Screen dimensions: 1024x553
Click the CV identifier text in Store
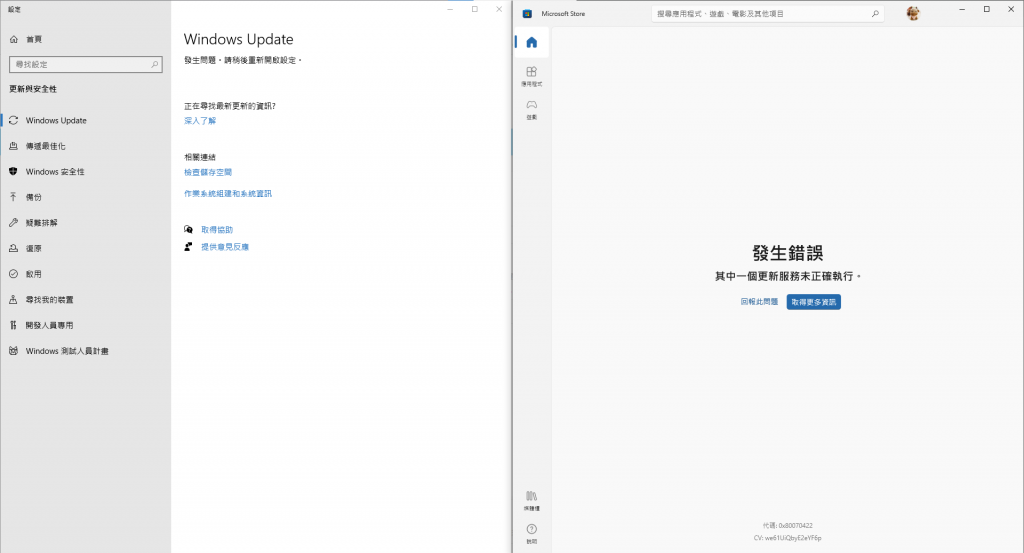click(x=788, y=538)
